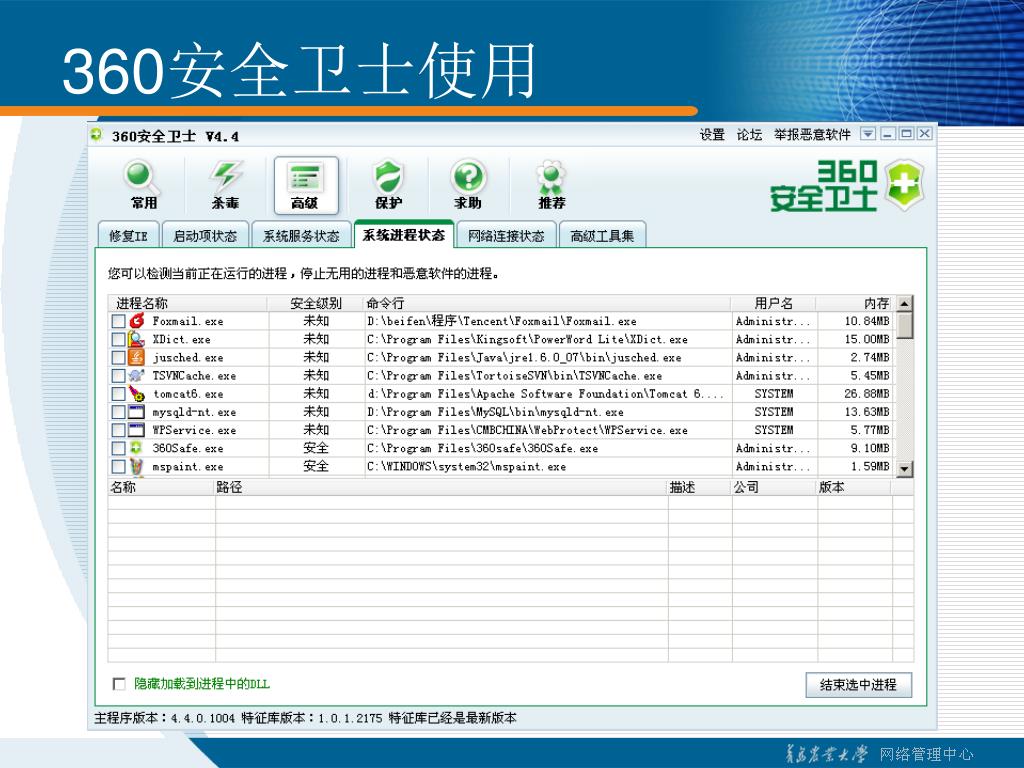
Task: Click the process list scrollbar thumb
Action: 904,325
